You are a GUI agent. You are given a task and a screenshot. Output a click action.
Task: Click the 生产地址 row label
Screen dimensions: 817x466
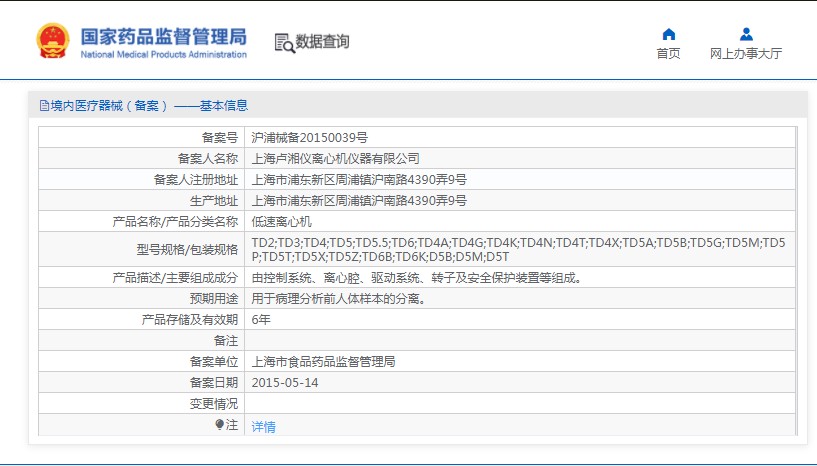pos(214,201)
